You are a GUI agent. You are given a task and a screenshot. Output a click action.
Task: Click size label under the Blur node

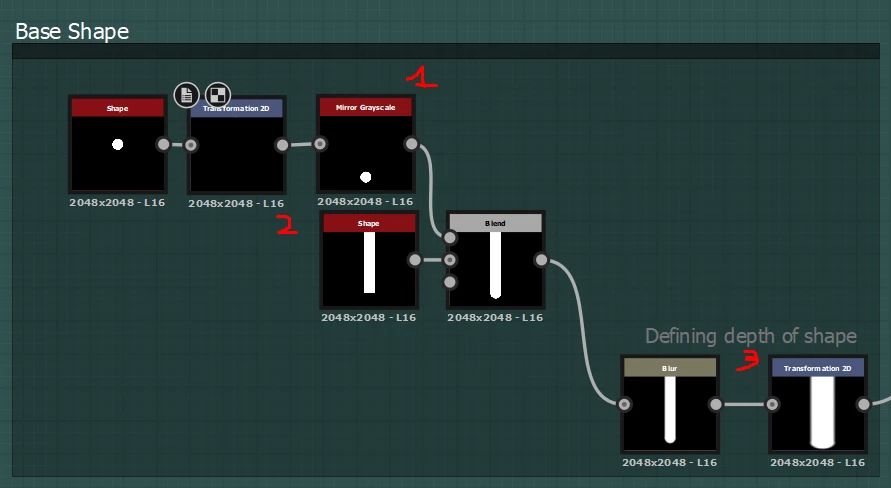pyautogui.click(x=669, y=462)
